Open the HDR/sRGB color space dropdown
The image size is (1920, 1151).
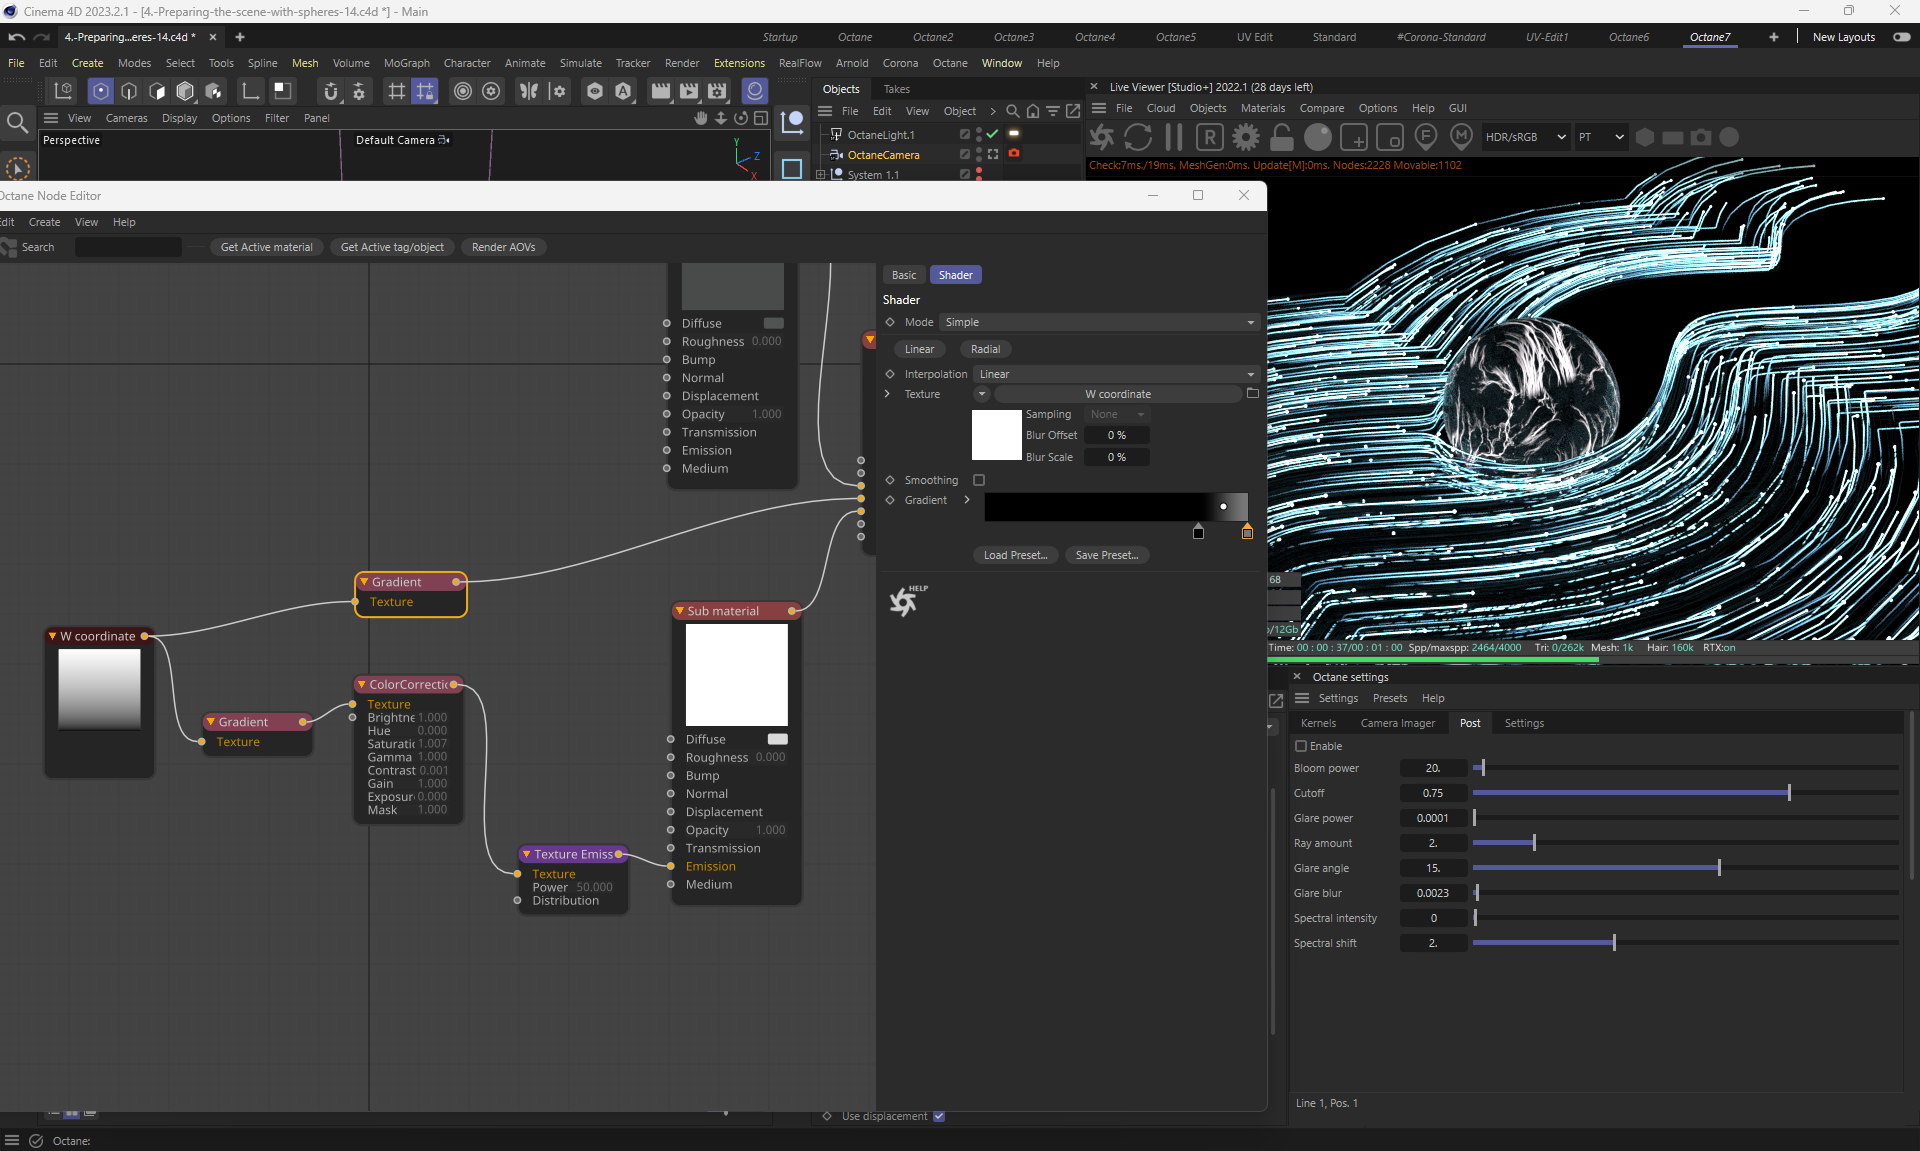(1524, 137)
